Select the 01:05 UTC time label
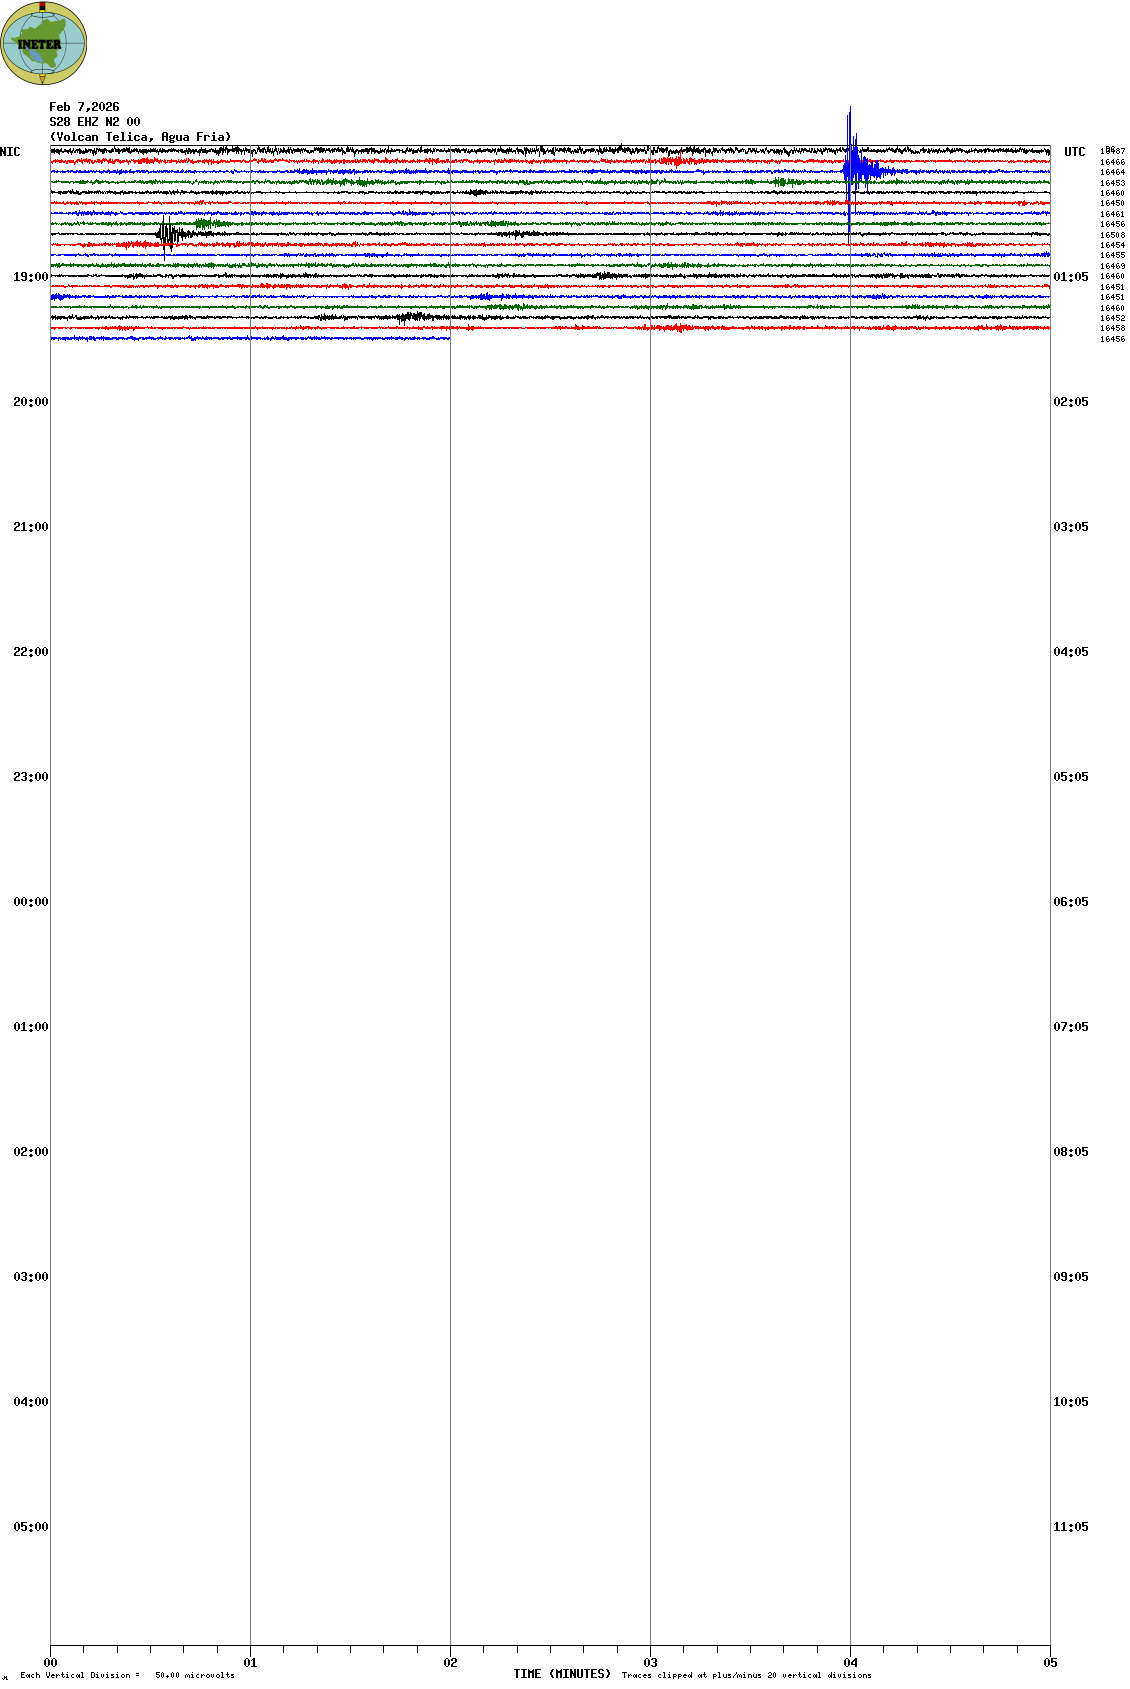 coord(1070,277)
